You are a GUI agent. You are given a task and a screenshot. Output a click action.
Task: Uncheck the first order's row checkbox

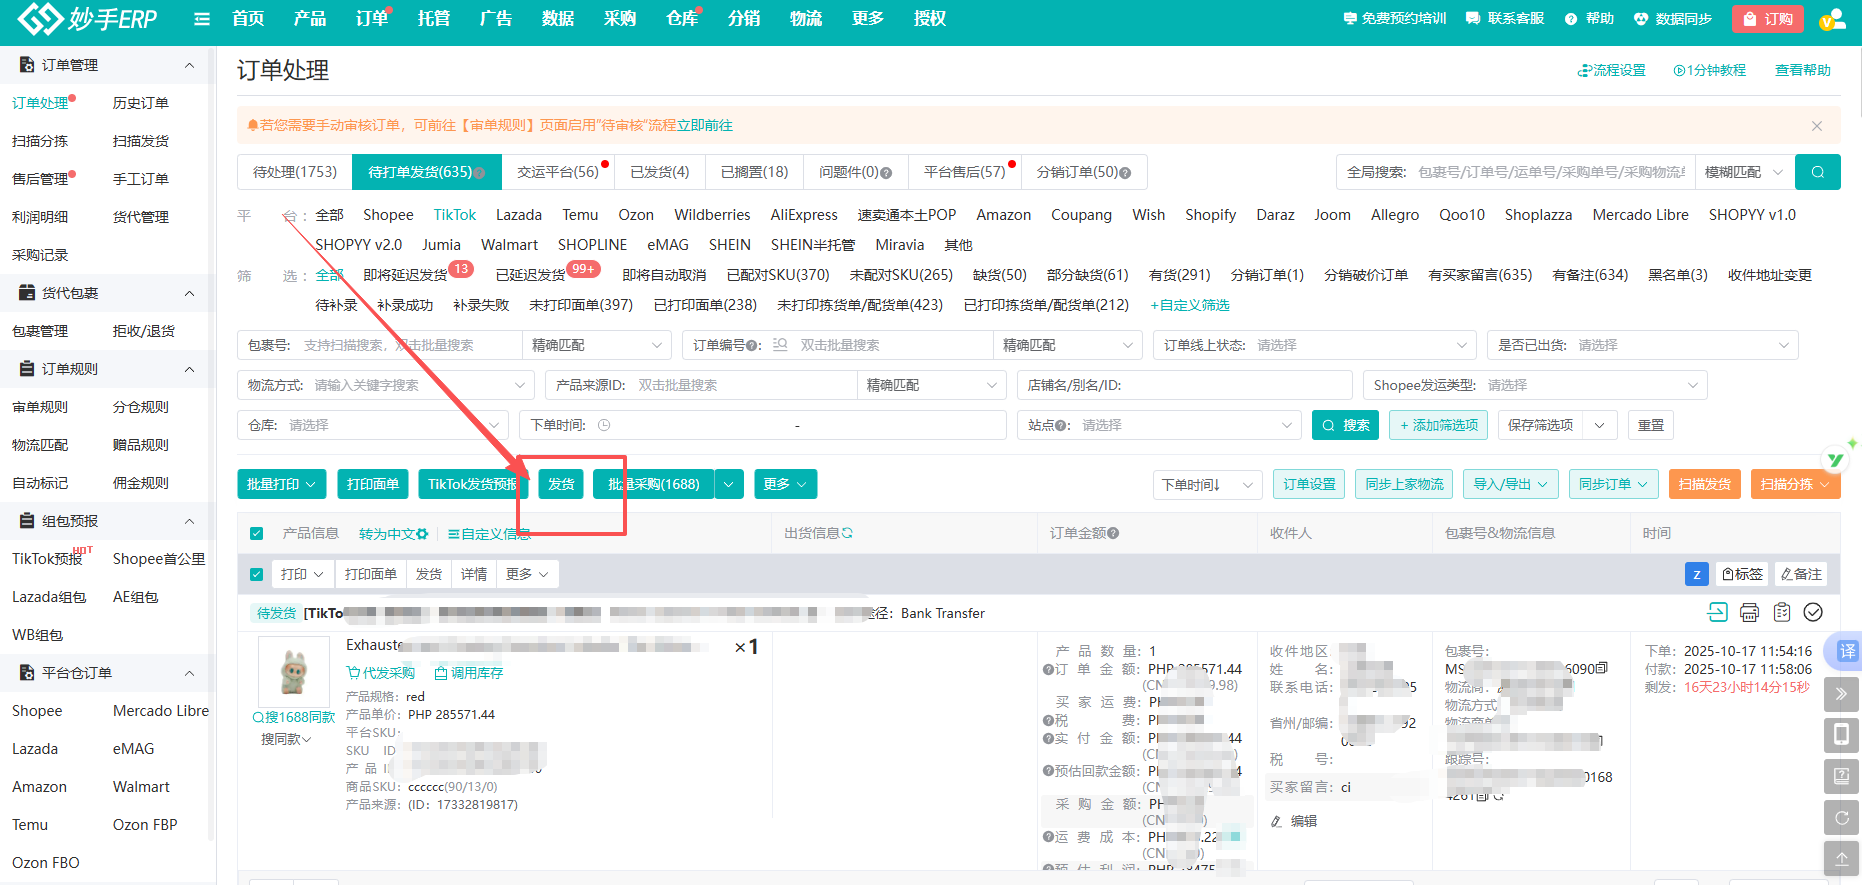click(x=257, y=574)
